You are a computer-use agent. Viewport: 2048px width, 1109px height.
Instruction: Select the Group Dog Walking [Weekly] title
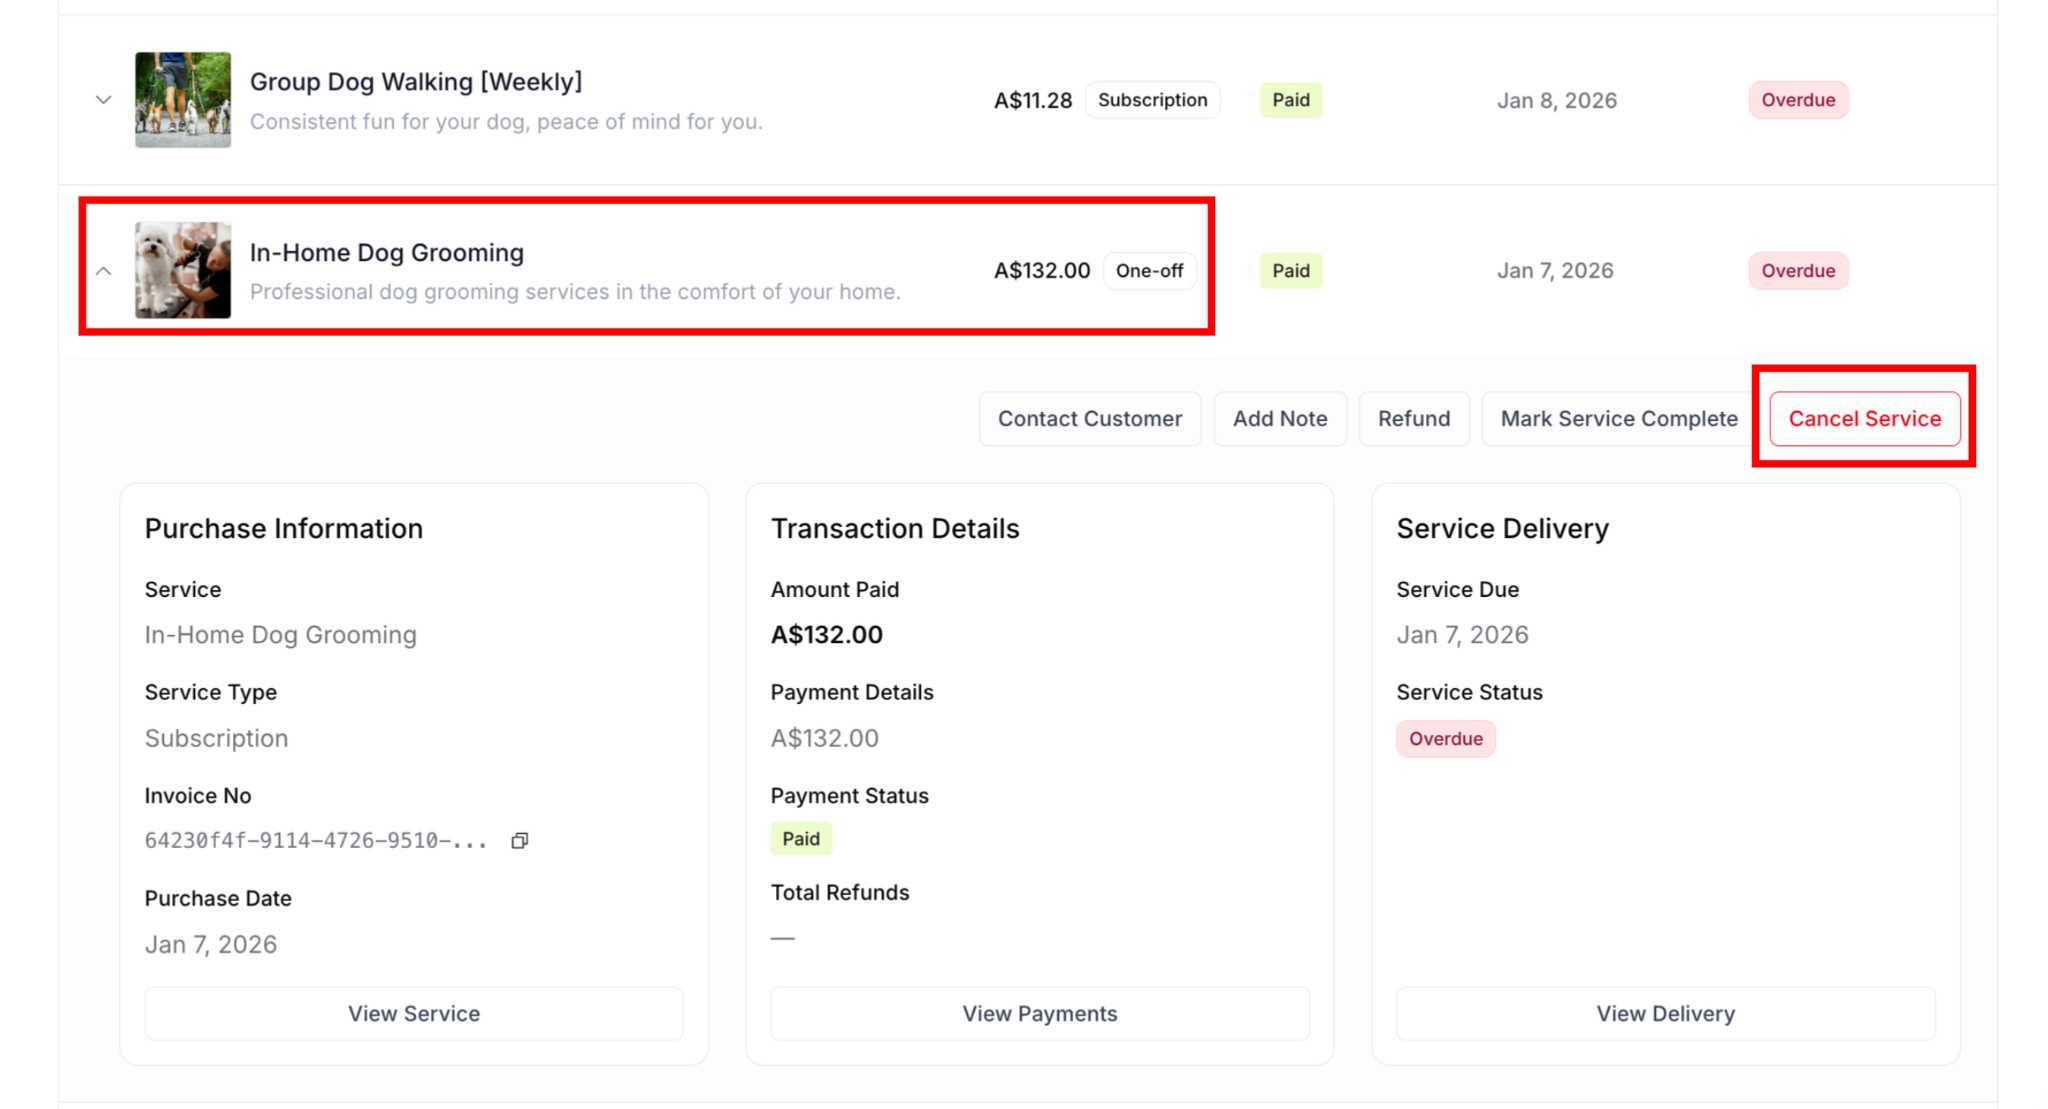point(416,82)
